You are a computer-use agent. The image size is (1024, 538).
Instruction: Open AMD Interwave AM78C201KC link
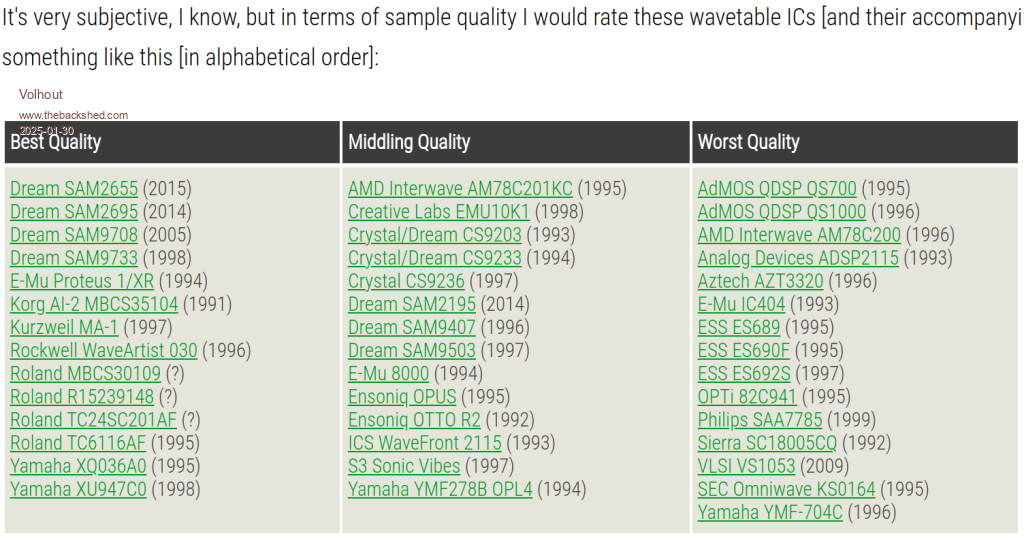tap(460, 189)
